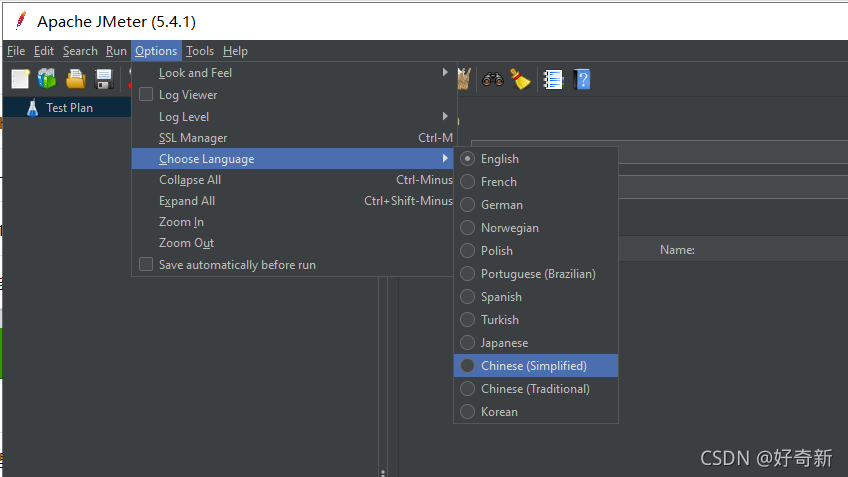Open the Function Helper list icon

tap(553, 80)
